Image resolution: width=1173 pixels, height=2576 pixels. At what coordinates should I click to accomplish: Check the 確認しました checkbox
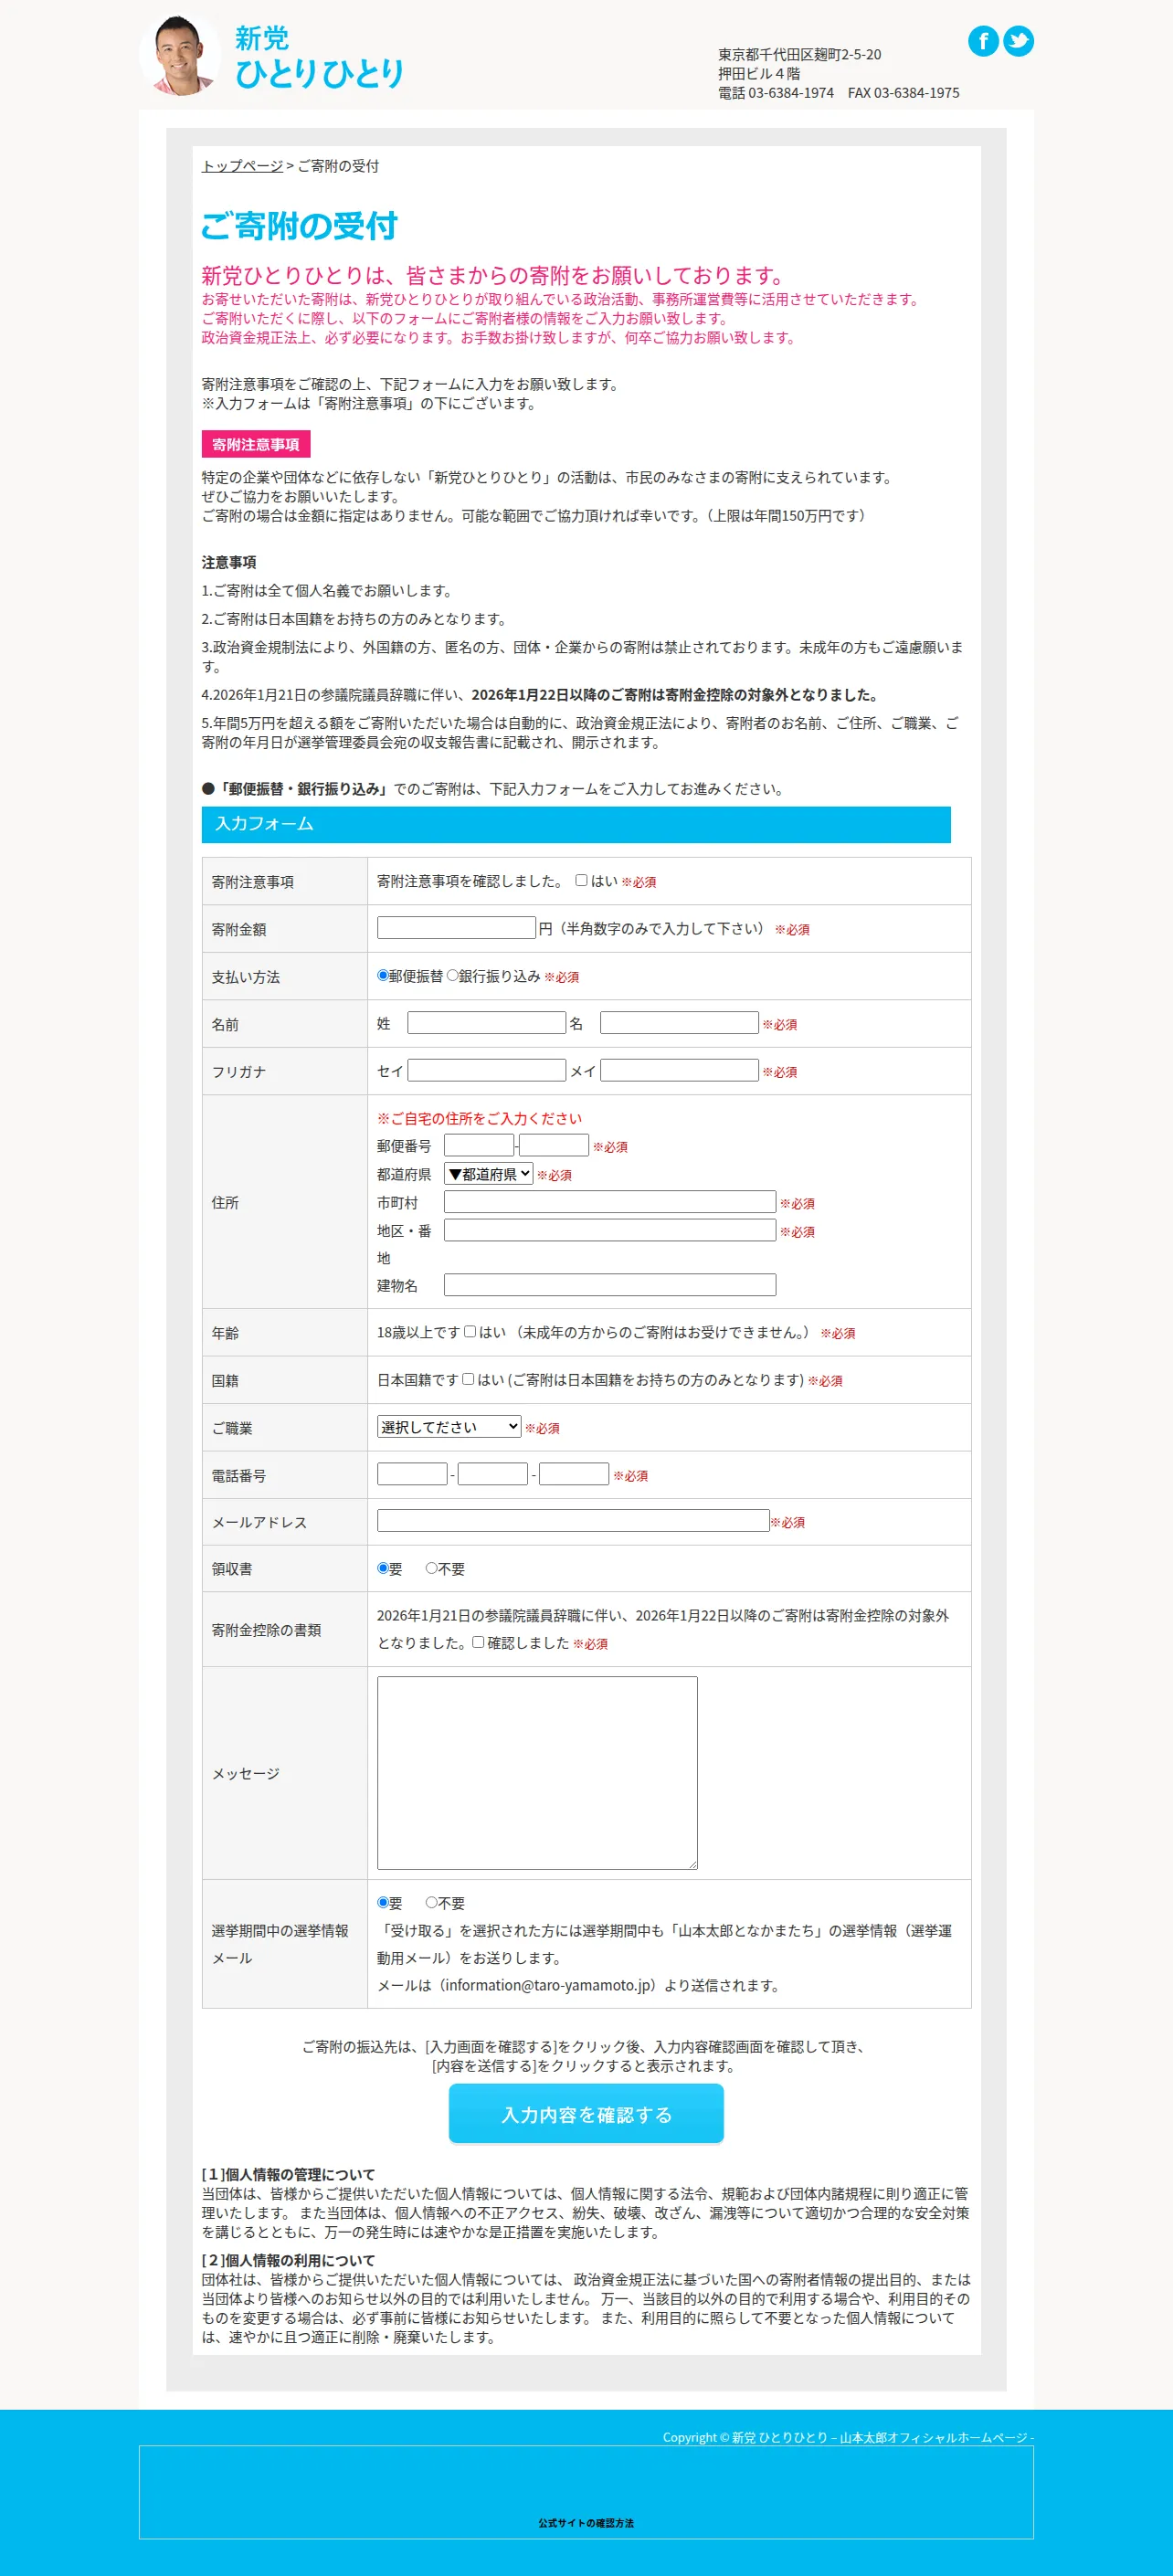pos(478,1642)
